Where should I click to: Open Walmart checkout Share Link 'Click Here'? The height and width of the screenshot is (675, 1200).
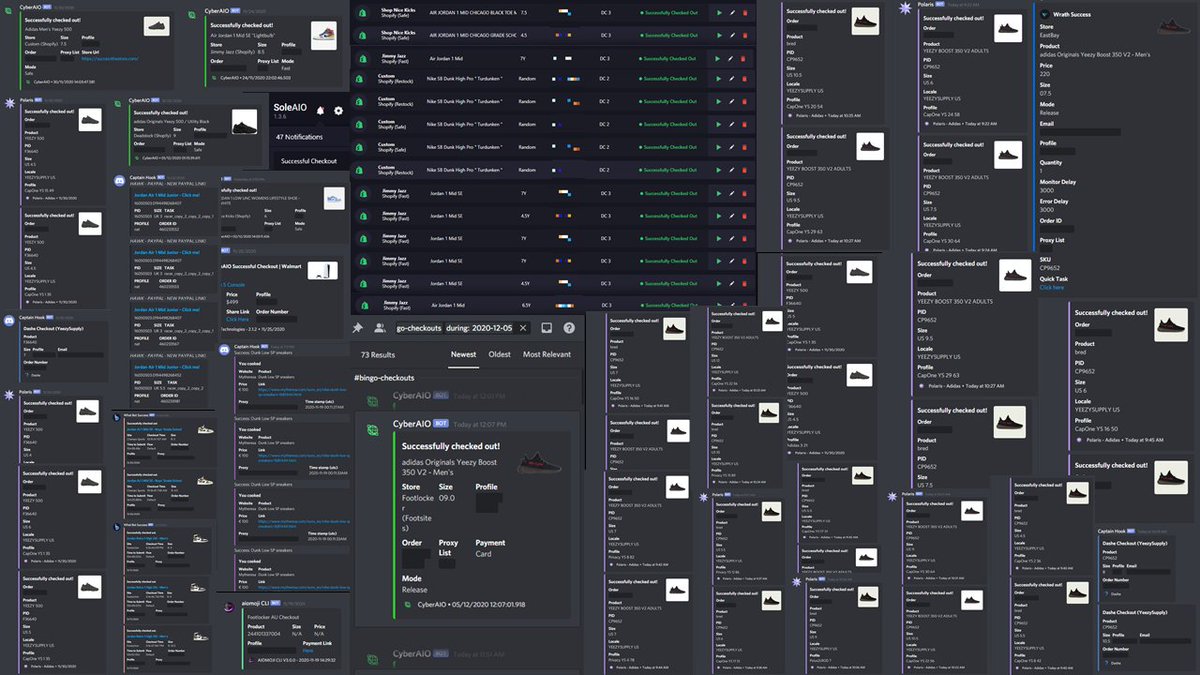[x=237, y=320]
